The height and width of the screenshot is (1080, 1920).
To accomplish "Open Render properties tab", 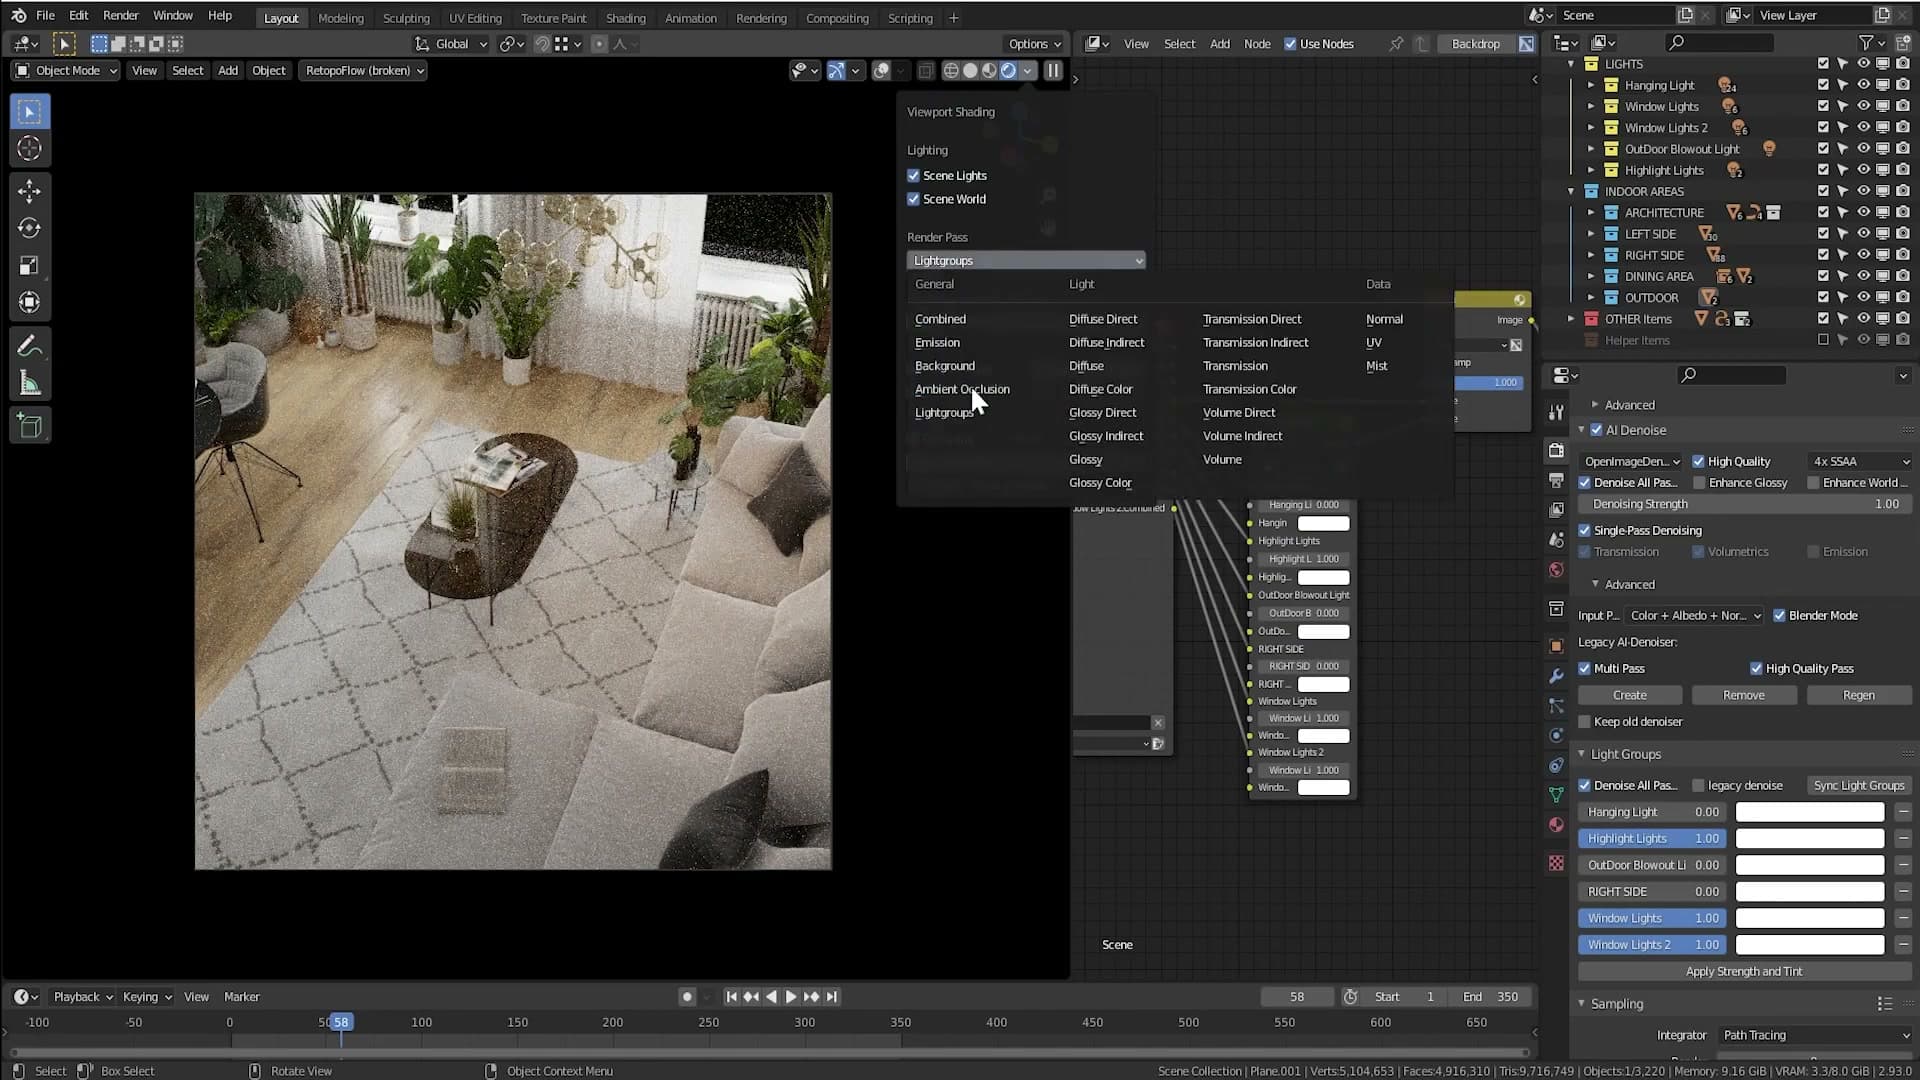I will (x=1556, y=450).
